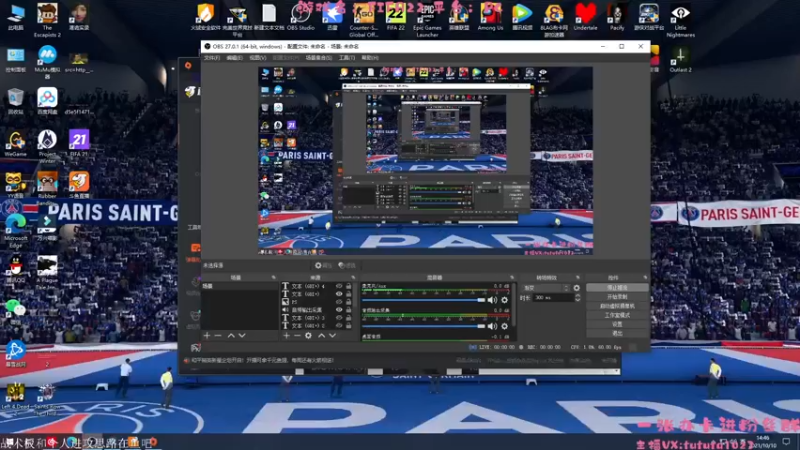Screen dimensions: 800x450
Task: Open the OBS Studio desktop shortcut
Action: tap(301, 17)
